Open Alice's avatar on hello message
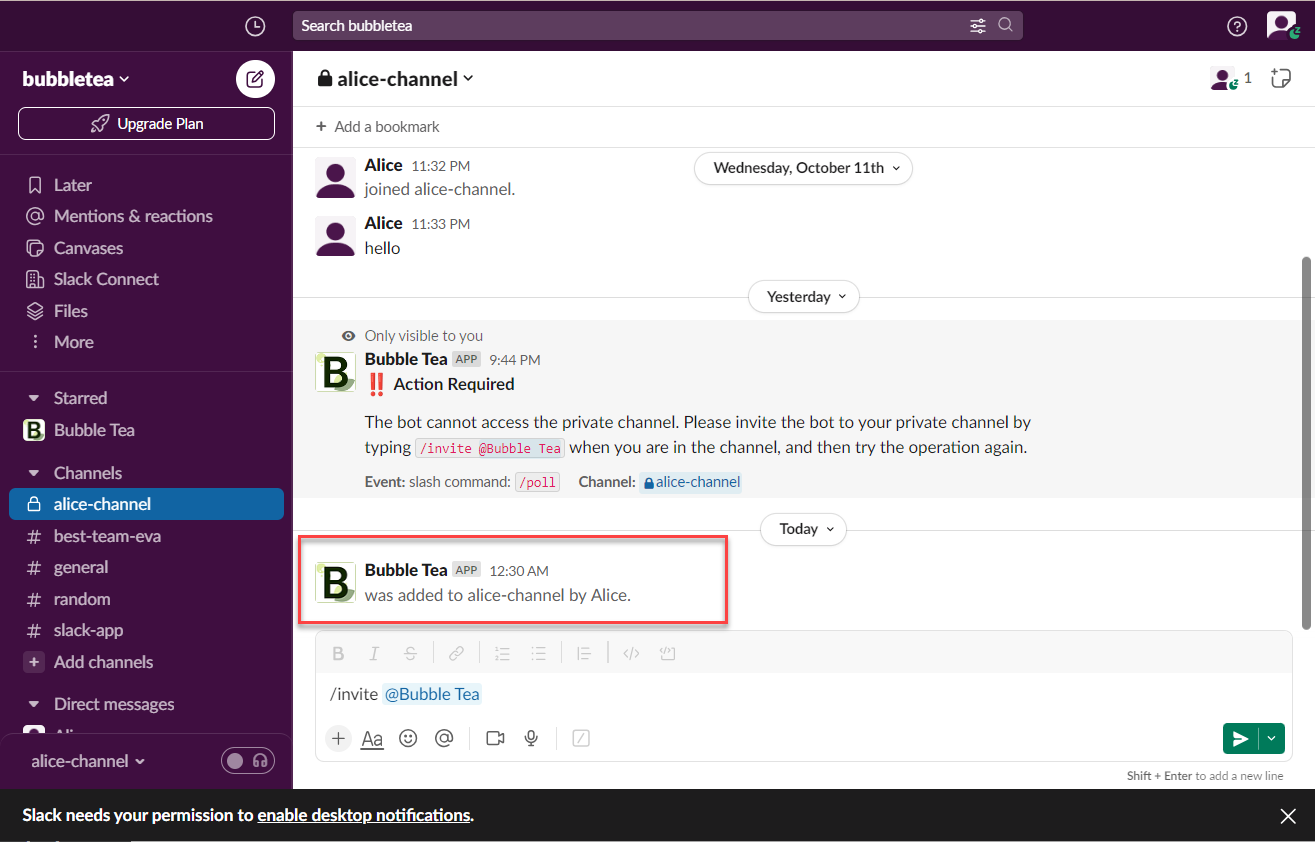The image size is (1315, 842). 335,236
